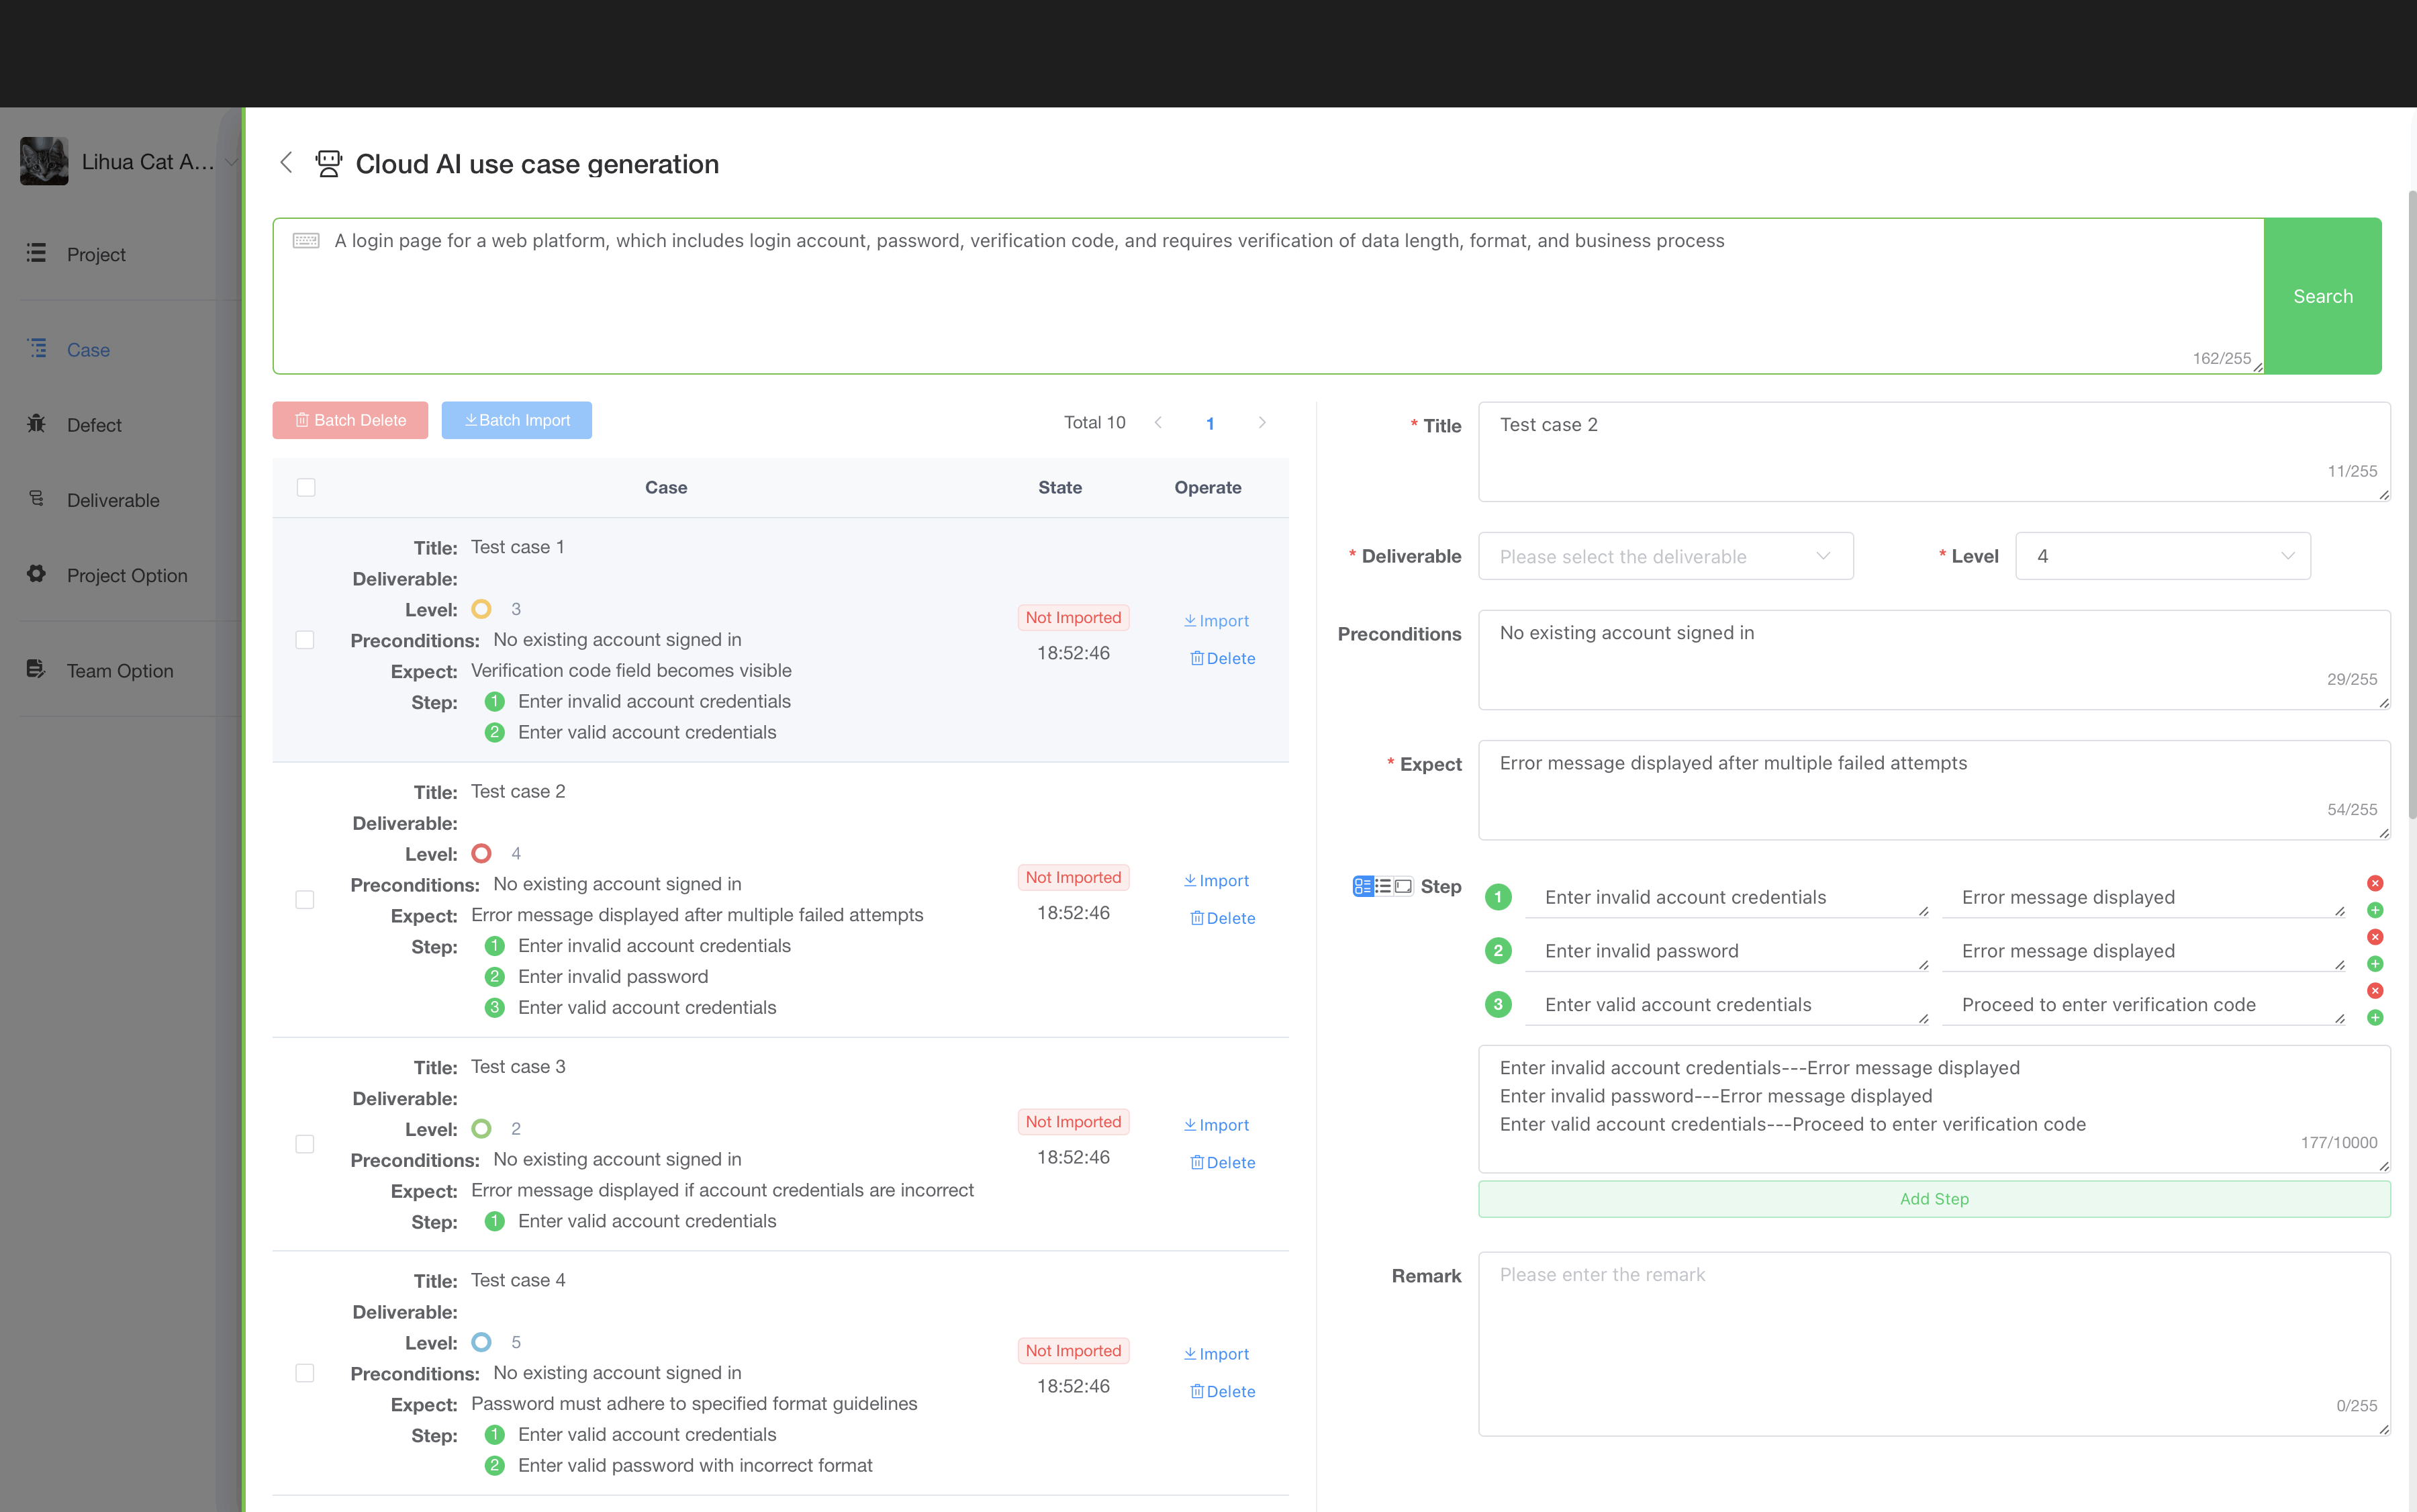Image resolution: width=2417 pixels, height=1512 pixels.
Task: Click the Add Step button
Action: click(x=1934, y=1199)
